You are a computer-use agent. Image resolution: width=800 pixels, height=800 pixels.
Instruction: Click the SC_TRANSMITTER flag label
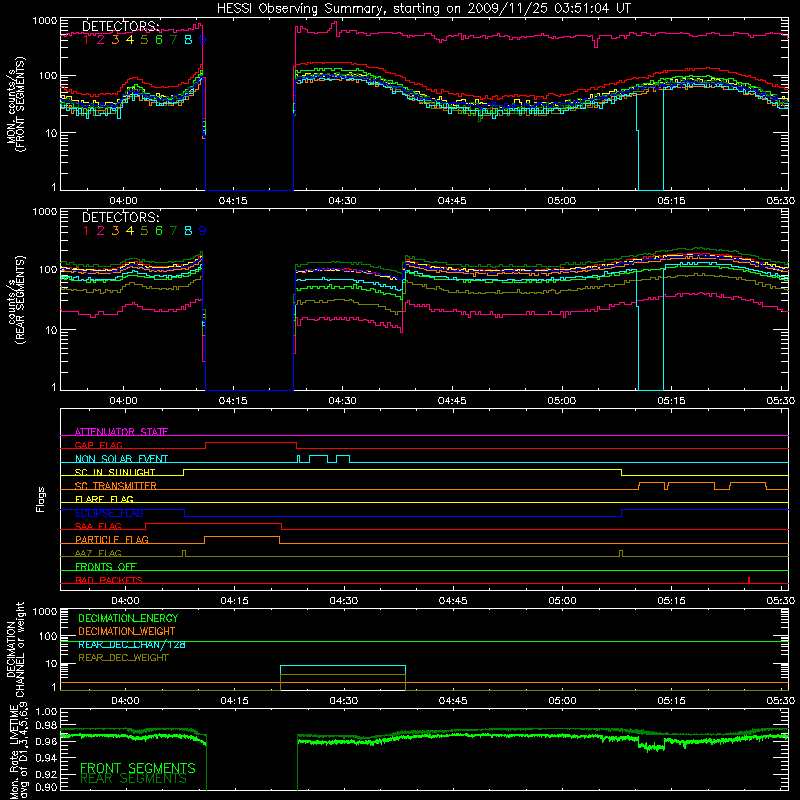[116, 486]
